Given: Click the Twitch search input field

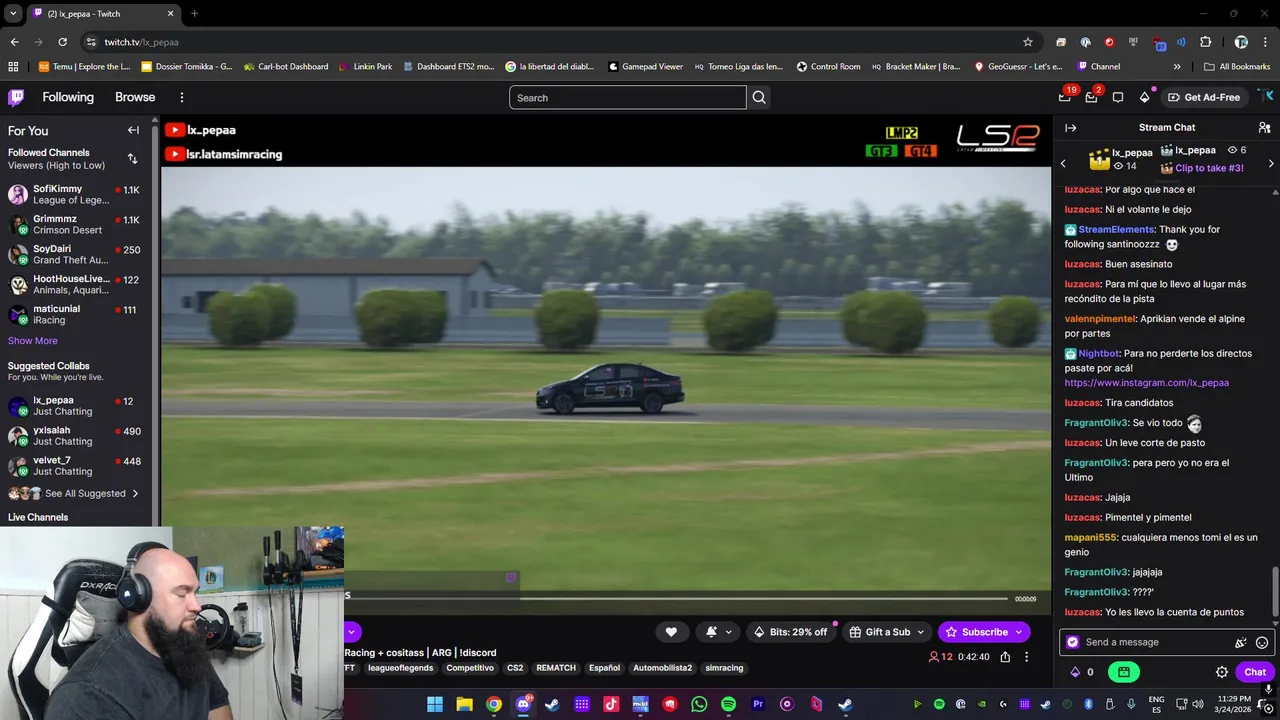Looking at the screenshot, I should (628, 97).
